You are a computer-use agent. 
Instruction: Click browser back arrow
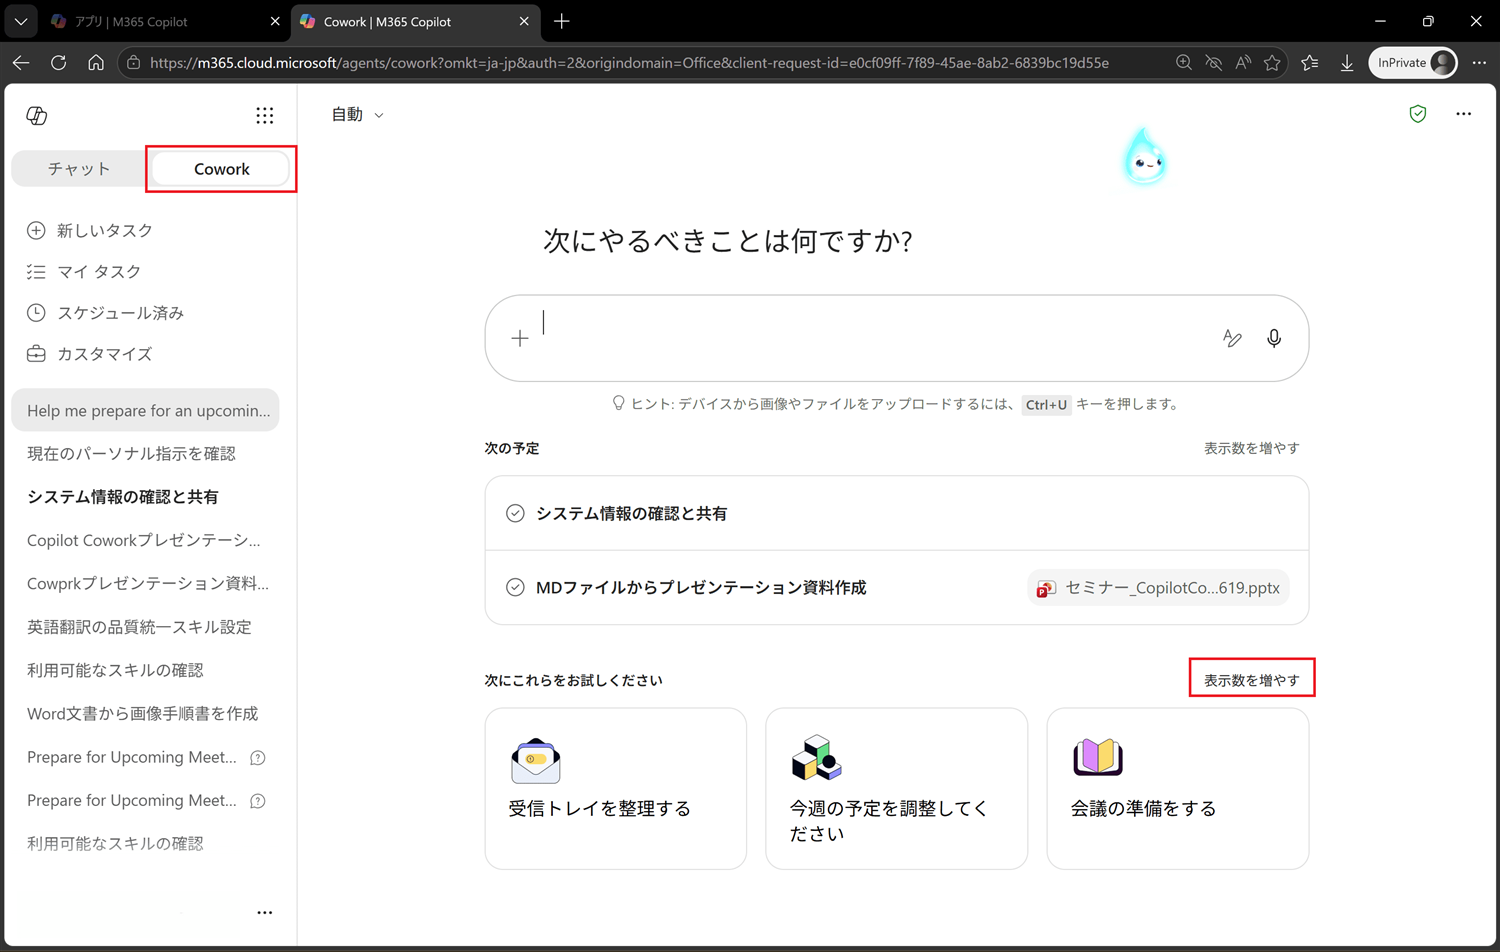21,62
